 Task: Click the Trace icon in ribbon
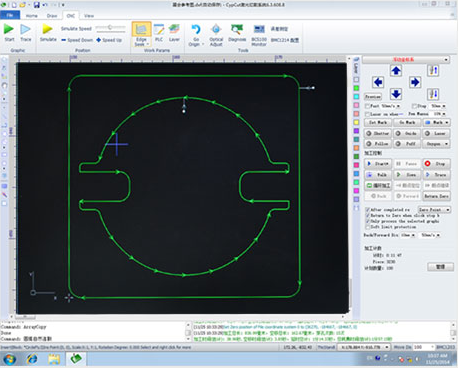click(25, 29)
